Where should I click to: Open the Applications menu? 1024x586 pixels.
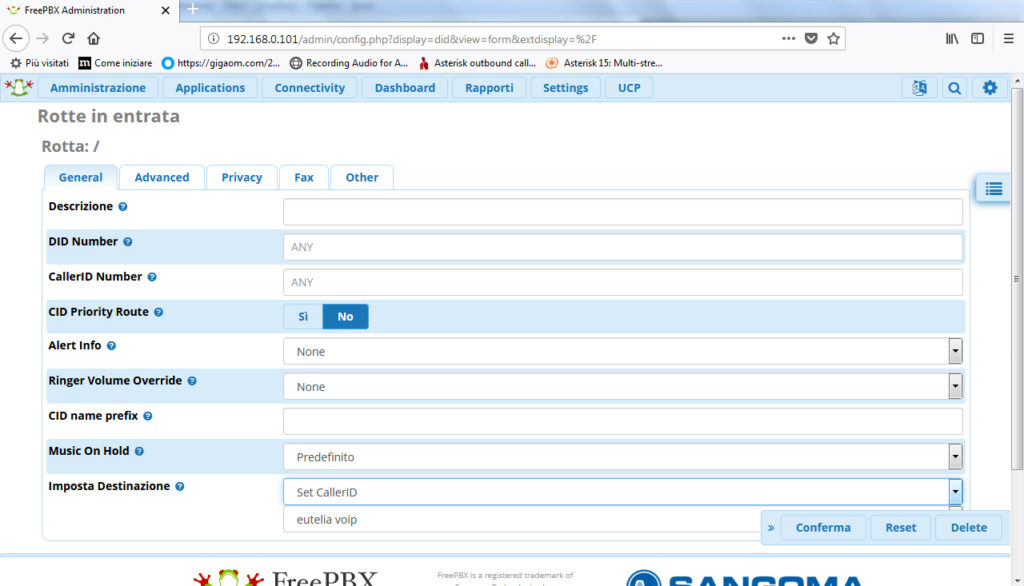[x=210, y=88]
